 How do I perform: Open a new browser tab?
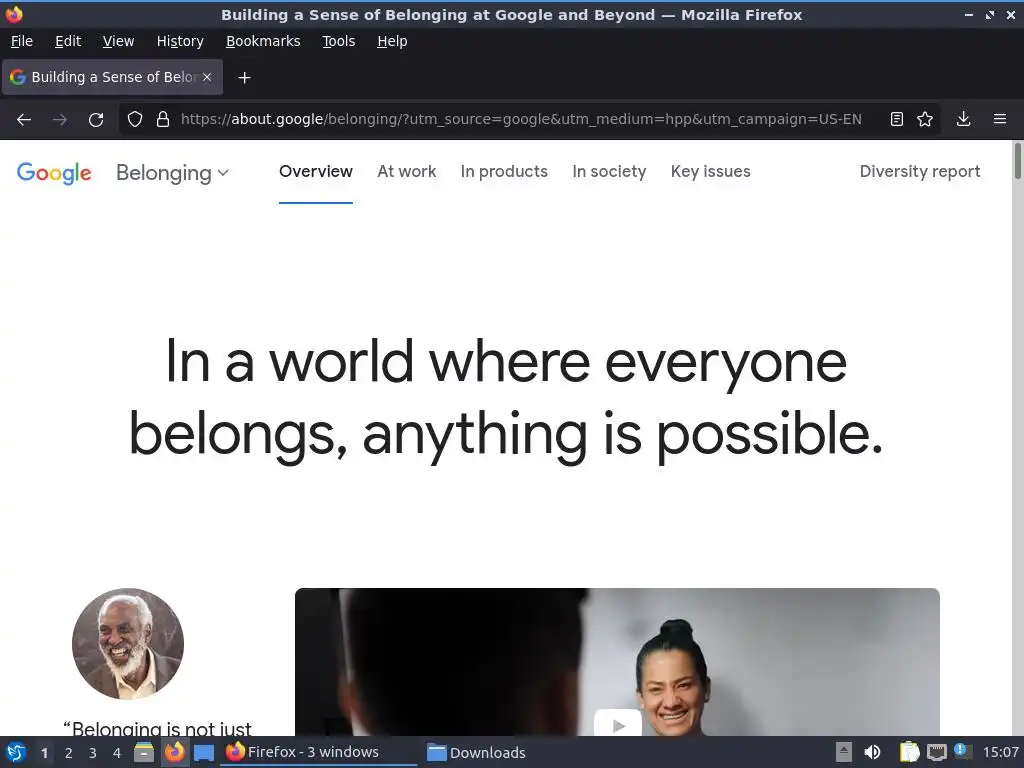pos(244,78)
